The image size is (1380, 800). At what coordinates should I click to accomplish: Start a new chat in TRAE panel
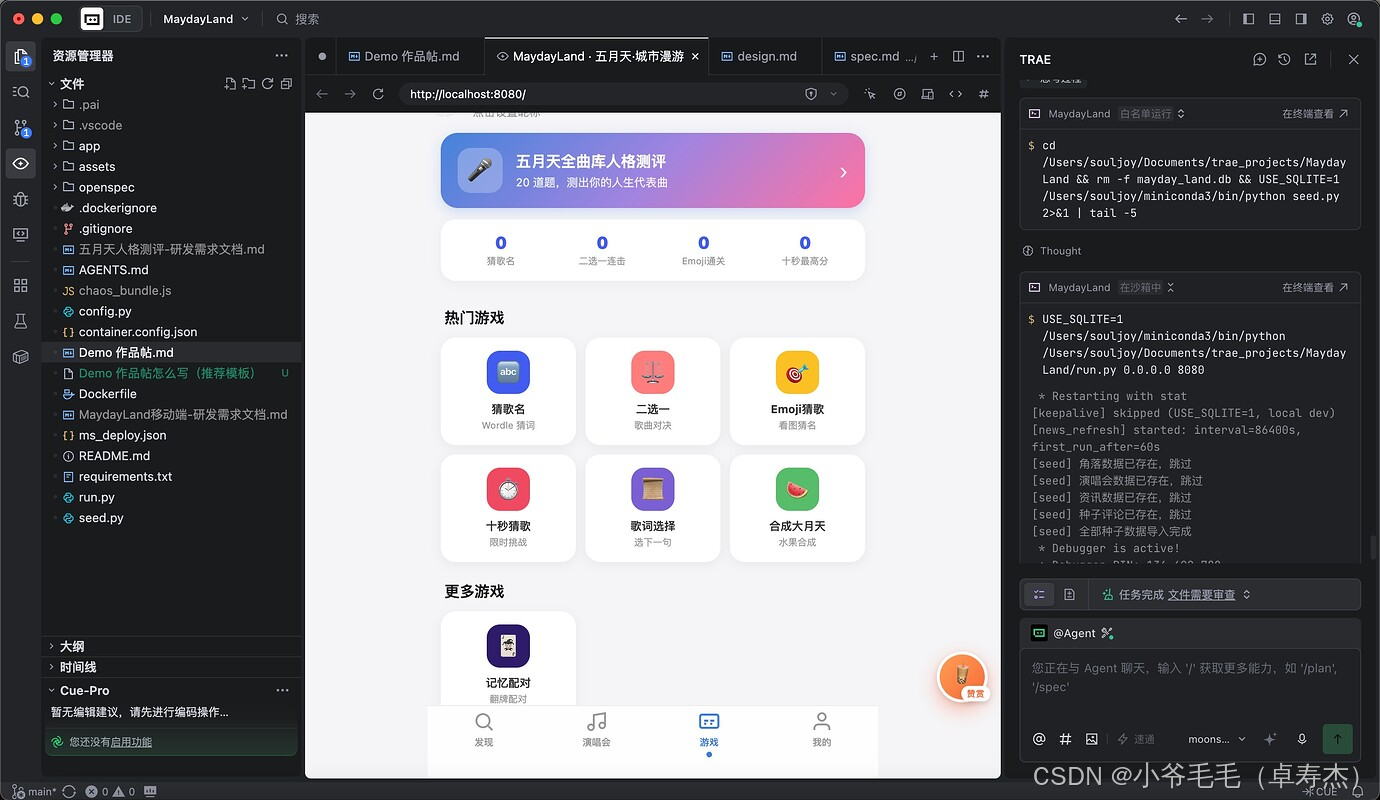click(x=1259, y=60)
